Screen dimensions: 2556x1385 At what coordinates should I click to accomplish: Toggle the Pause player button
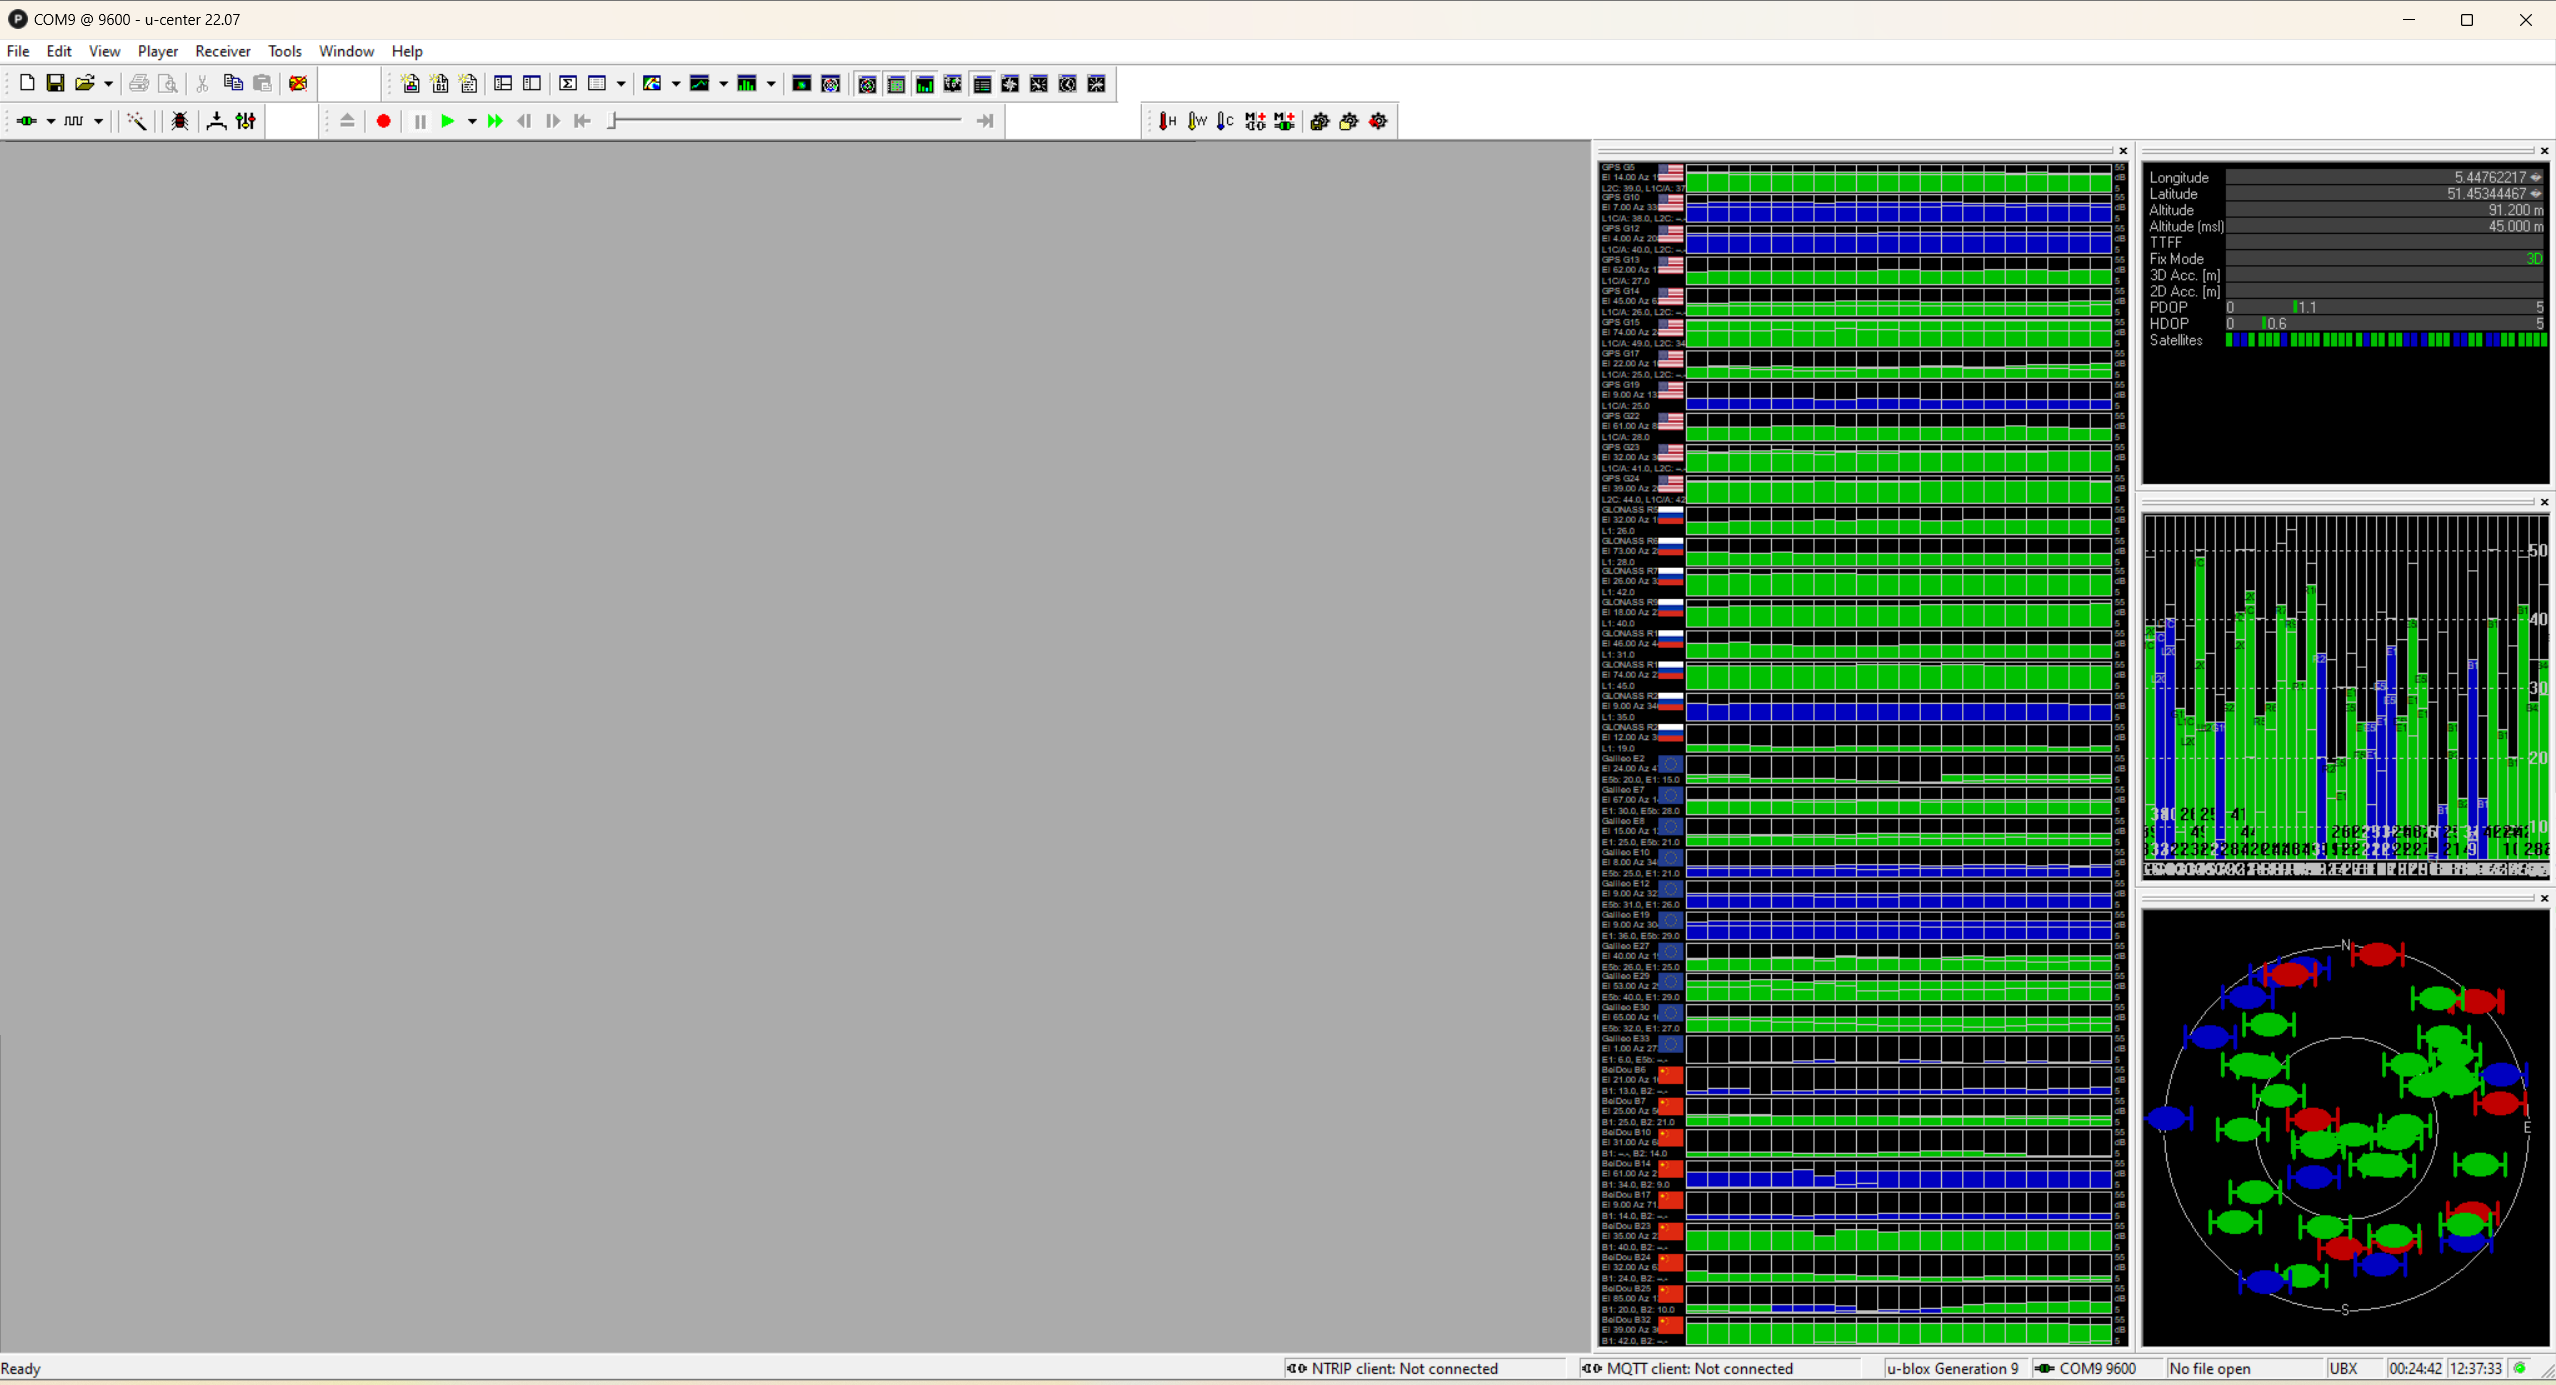point(420,121)
